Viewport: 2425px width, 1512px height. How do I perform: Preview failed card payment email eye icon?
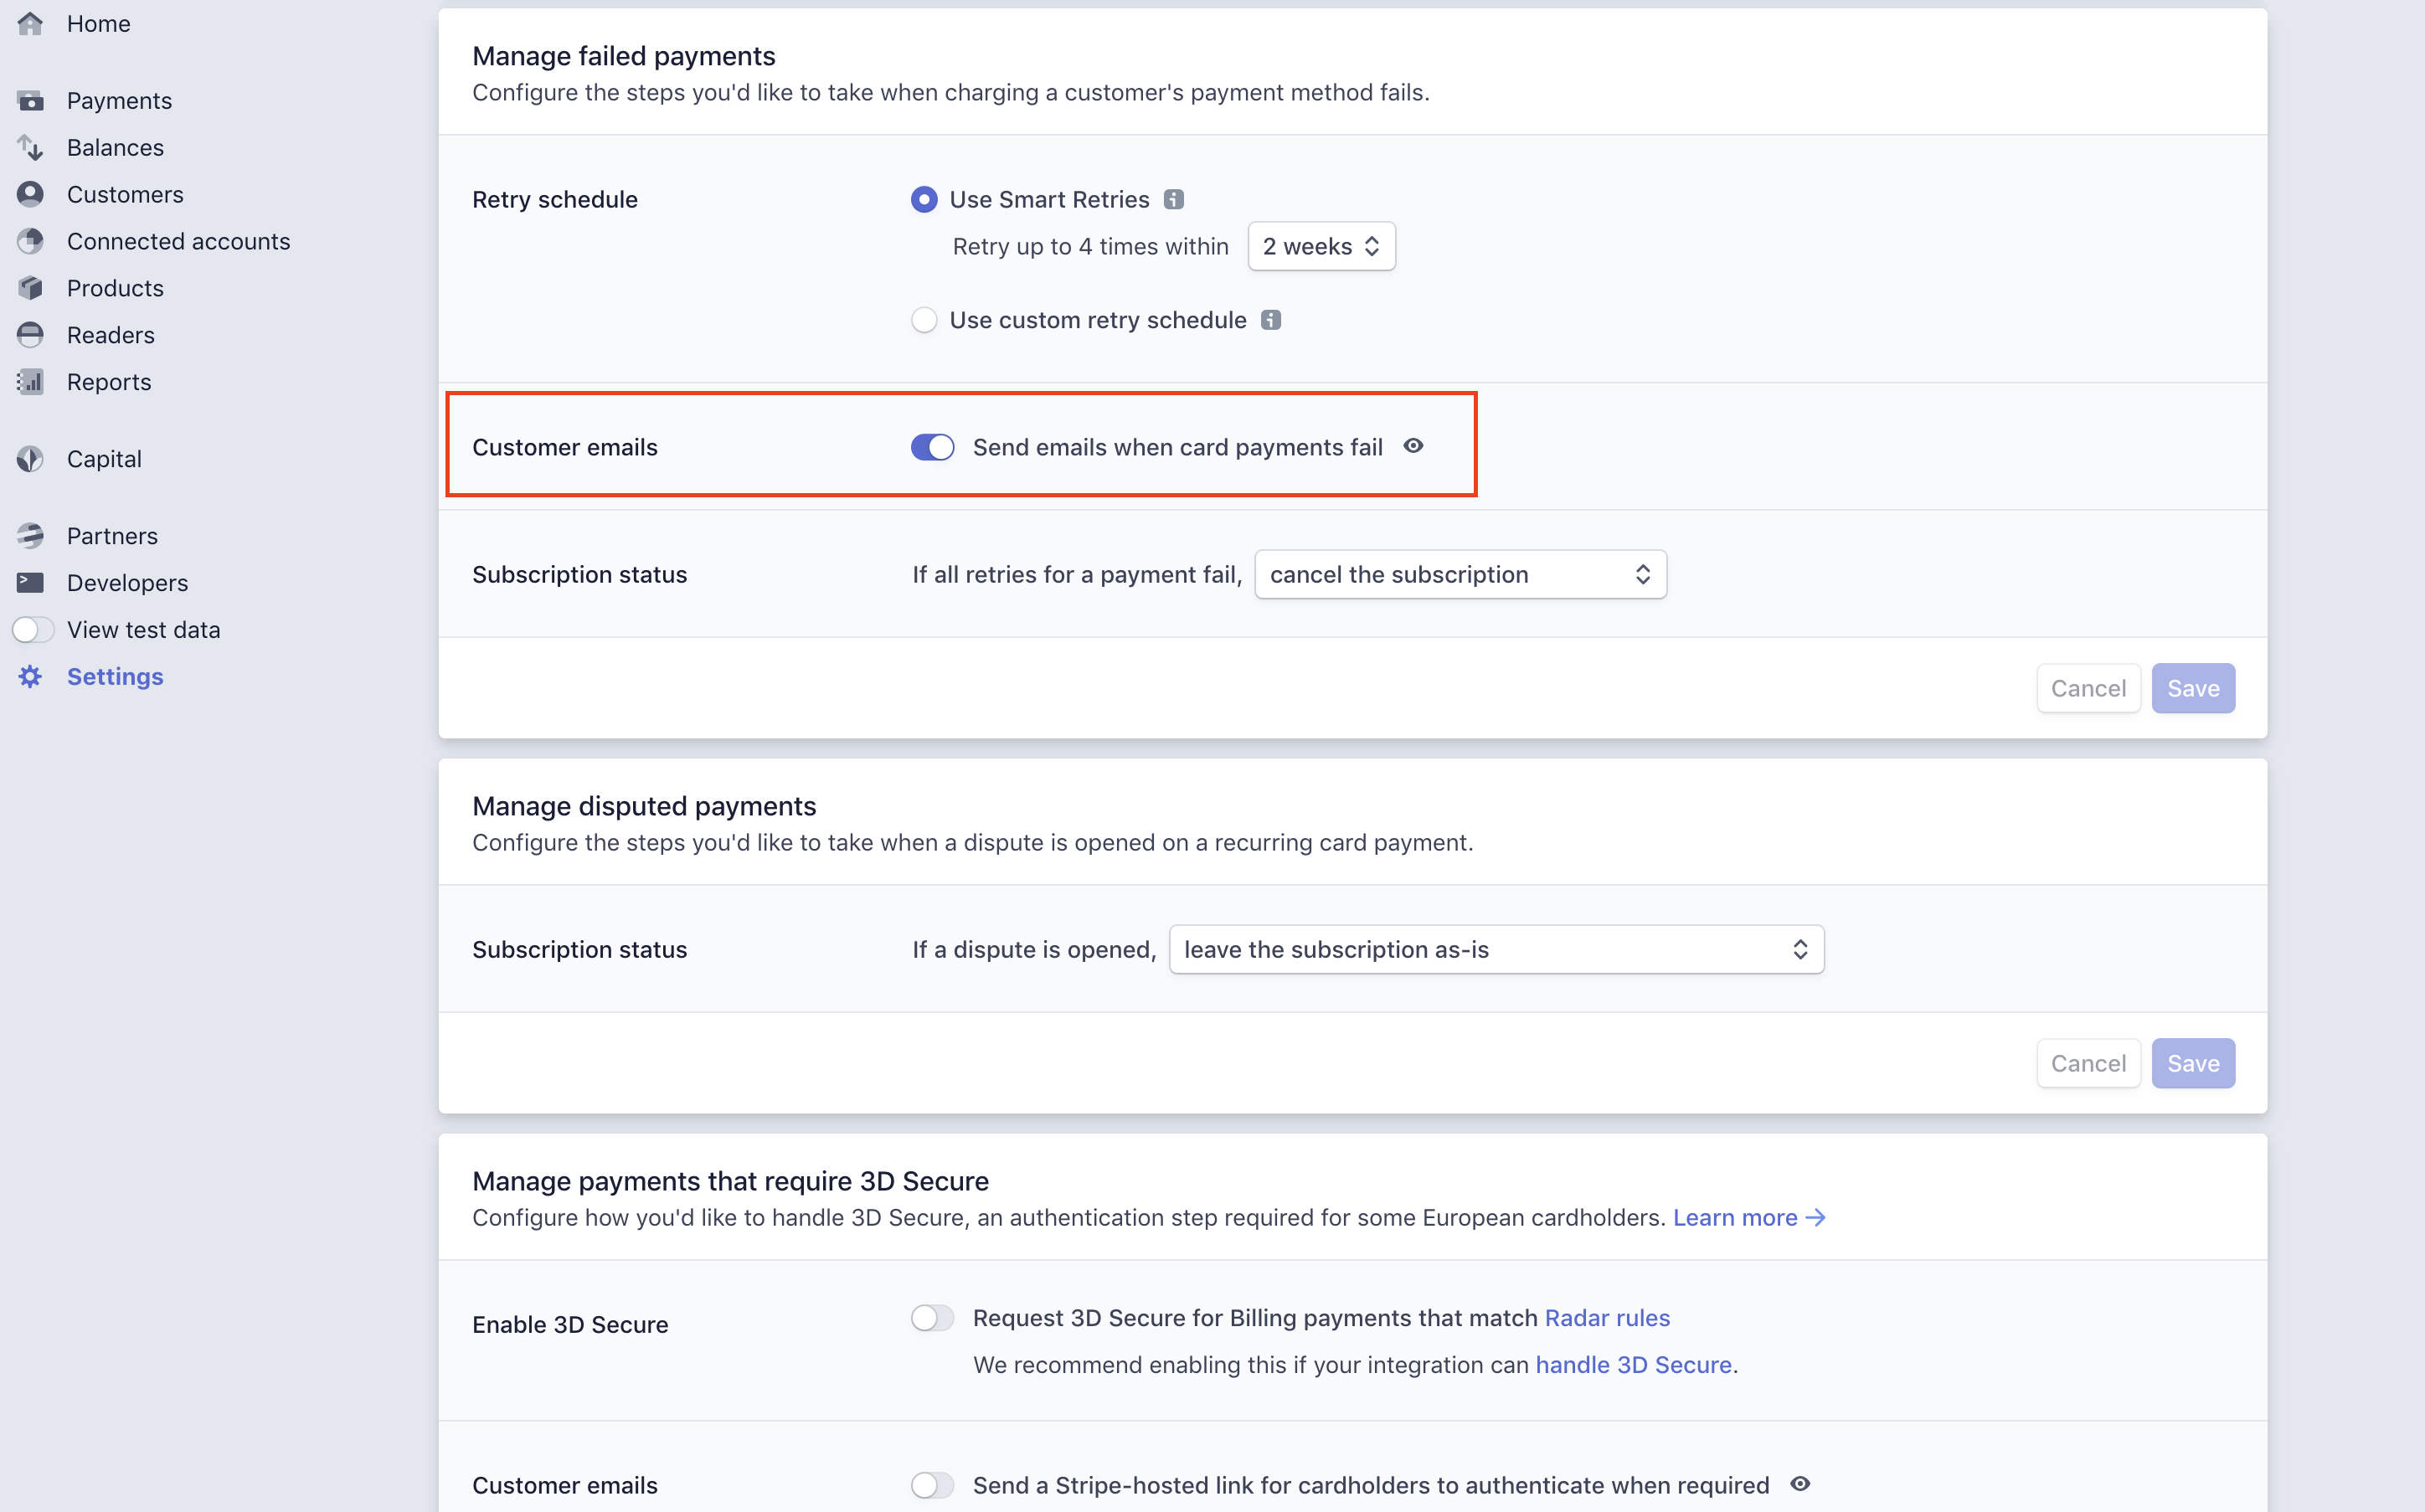click(1413, 446)
